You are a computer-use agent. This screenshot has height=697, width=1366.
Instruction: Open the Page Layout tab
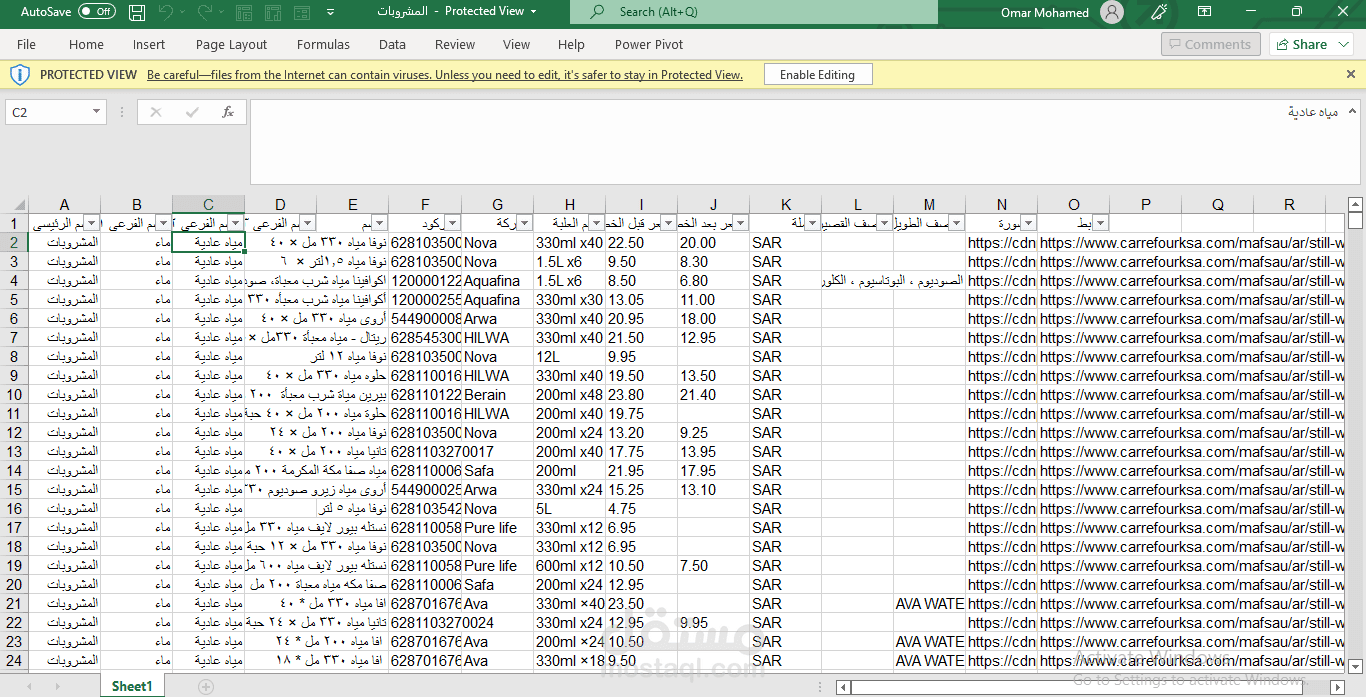(x=231, y=44)
